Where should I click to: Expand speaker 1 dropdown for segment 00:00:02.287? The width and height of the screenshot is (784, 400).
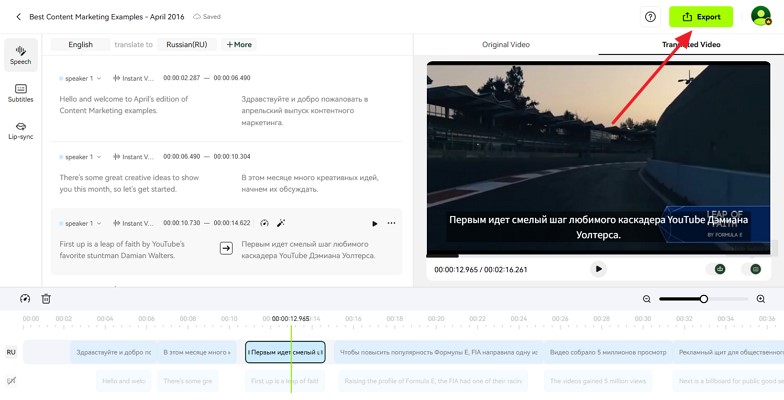click(x=80, y=78)
